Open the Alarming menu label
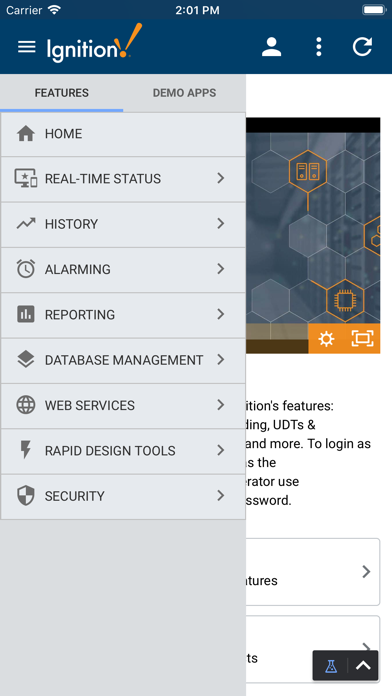 (x=78, y=269)
